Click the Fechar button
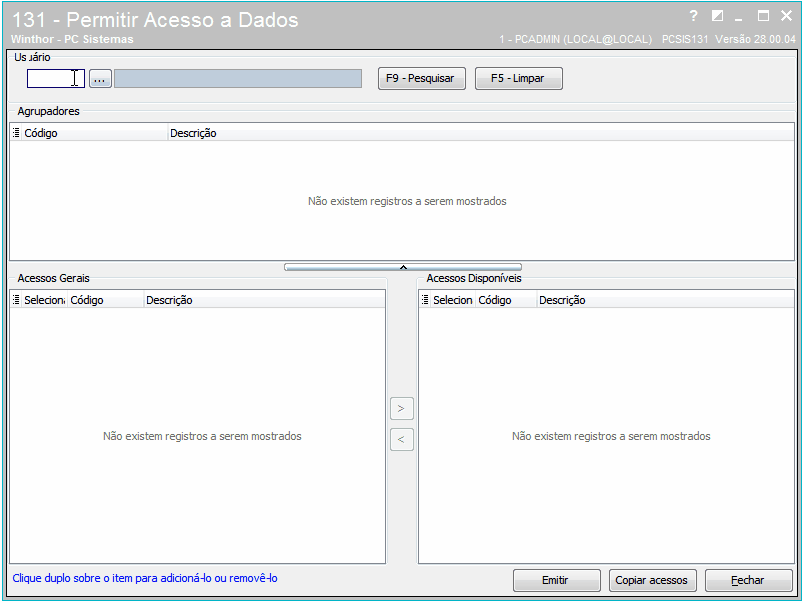This screenshot has height=603, width=803. click(x=748, y=580)
